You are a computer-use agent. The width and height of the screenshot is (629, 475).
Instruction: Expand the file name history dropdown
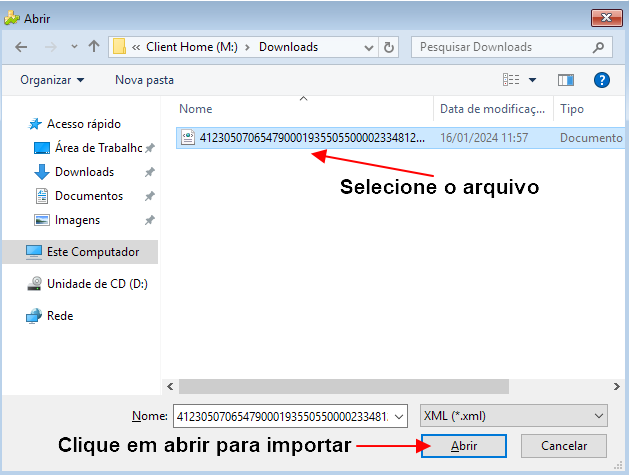coord(399,416)
